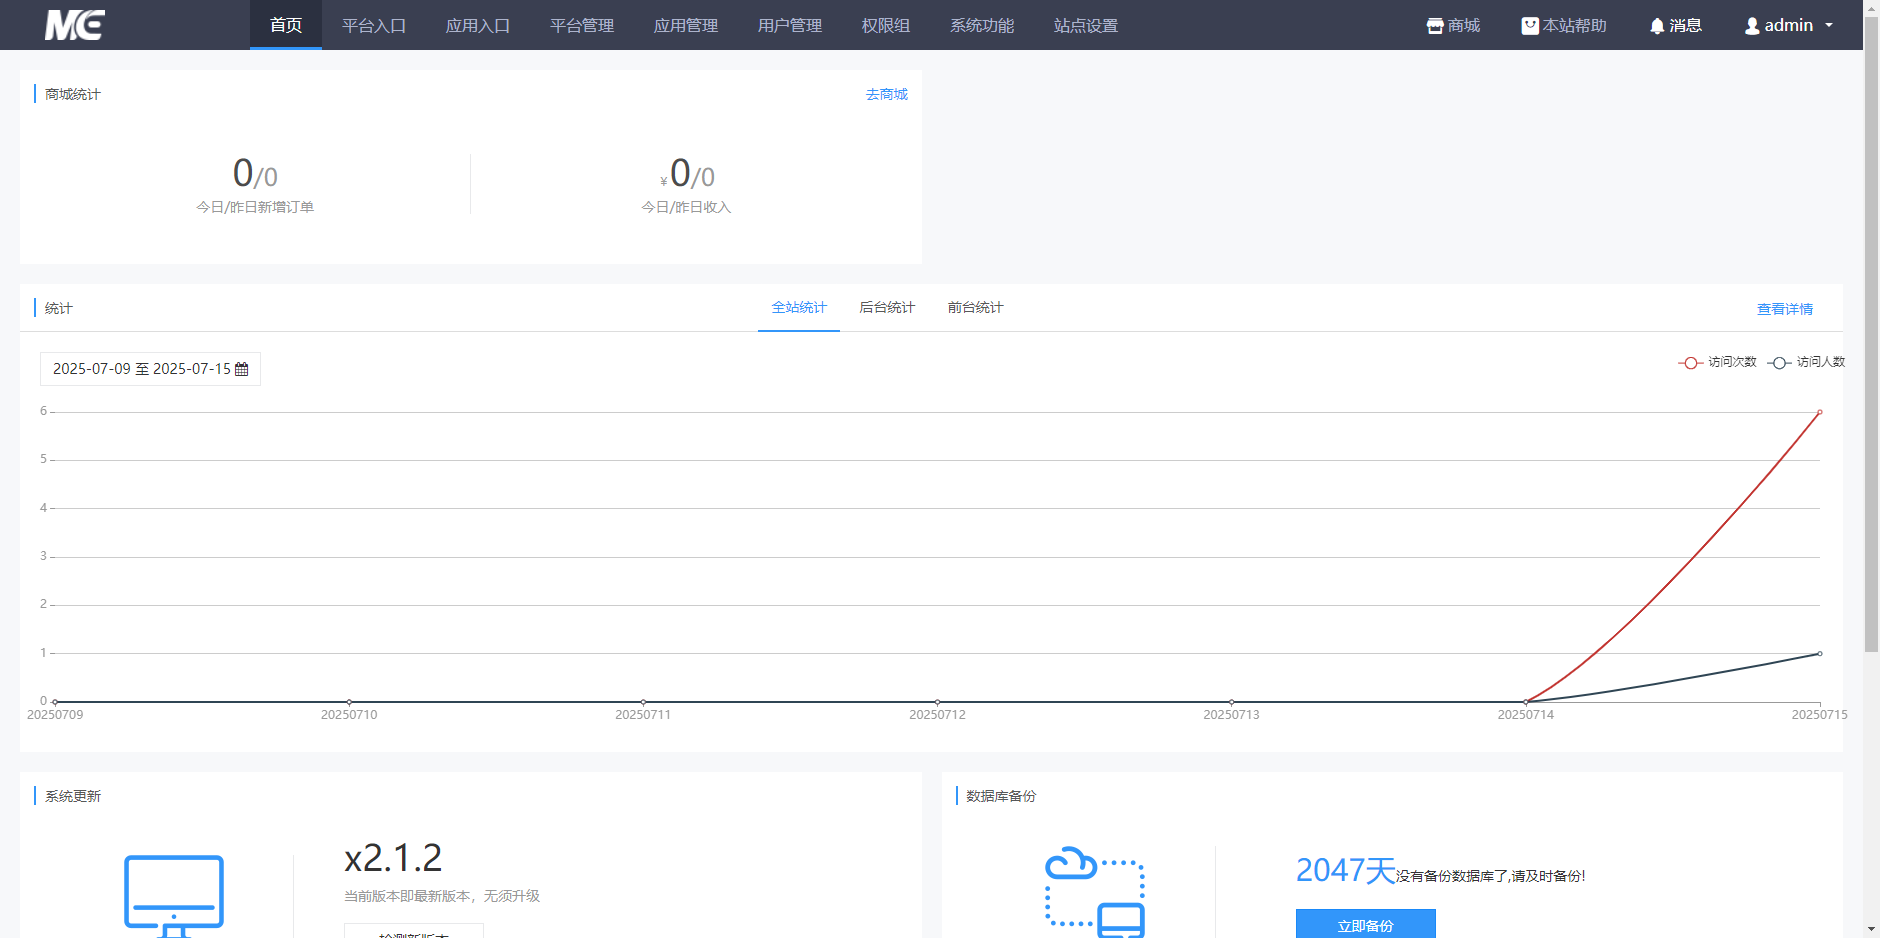Click the 去商城 link
1880x938 pixels.
click(x=886, y=93)
